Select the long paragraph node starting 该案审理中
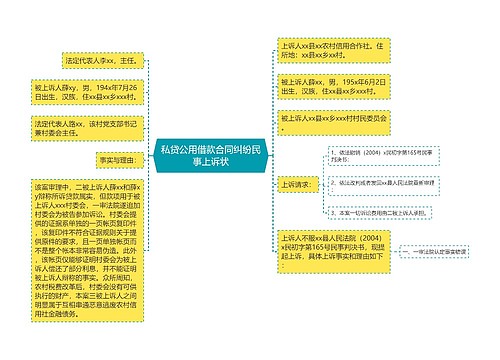Viewport: 500px width, 360px height. point(87,251)
